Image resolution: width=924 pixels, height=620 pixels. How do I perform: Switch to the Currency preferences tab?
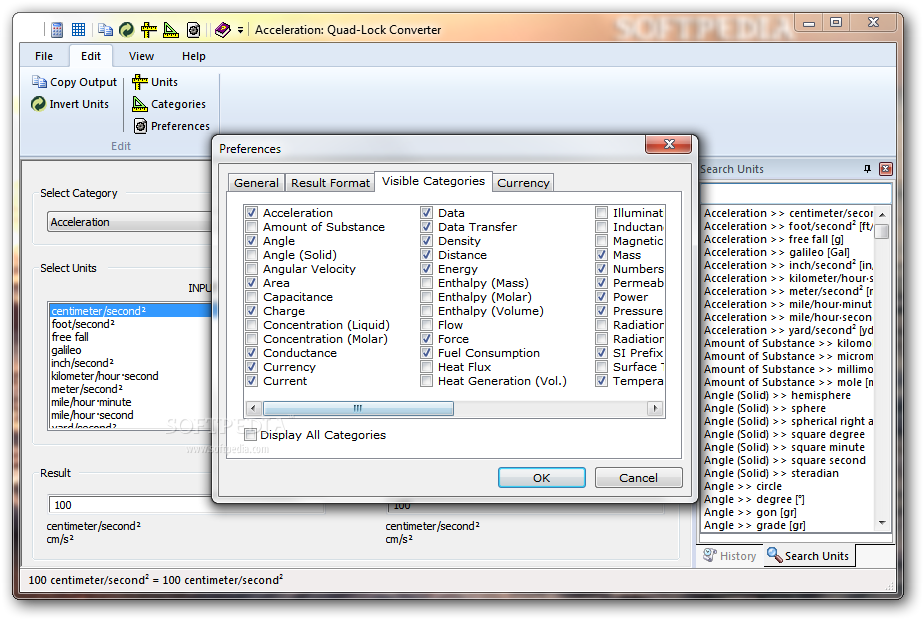coord(523,183)
